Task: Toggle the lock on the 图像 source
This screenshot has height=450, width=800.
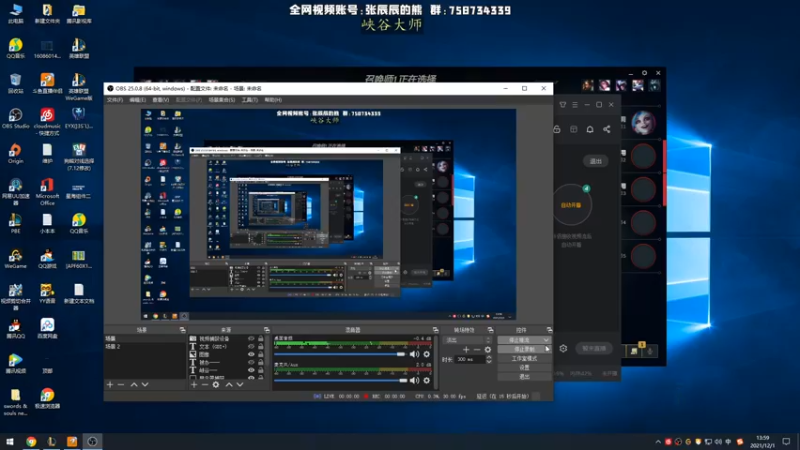Action: [261, 354]
